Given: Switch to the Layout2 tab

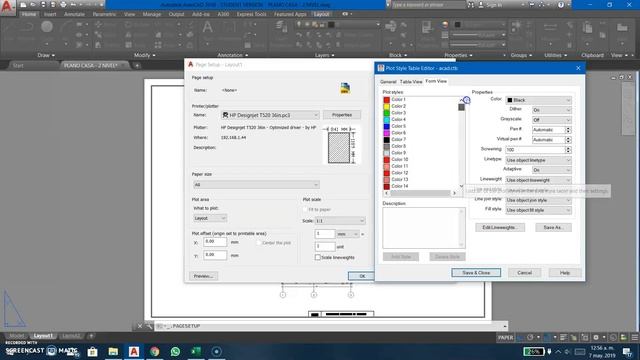Looking at the screenshot, I should tap(71, 336).
